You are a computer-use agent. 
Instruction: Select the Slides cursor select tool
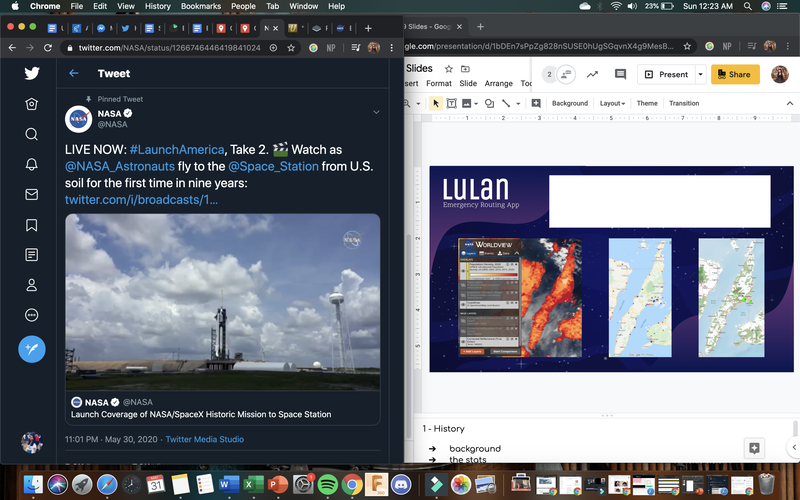(436, 103)
